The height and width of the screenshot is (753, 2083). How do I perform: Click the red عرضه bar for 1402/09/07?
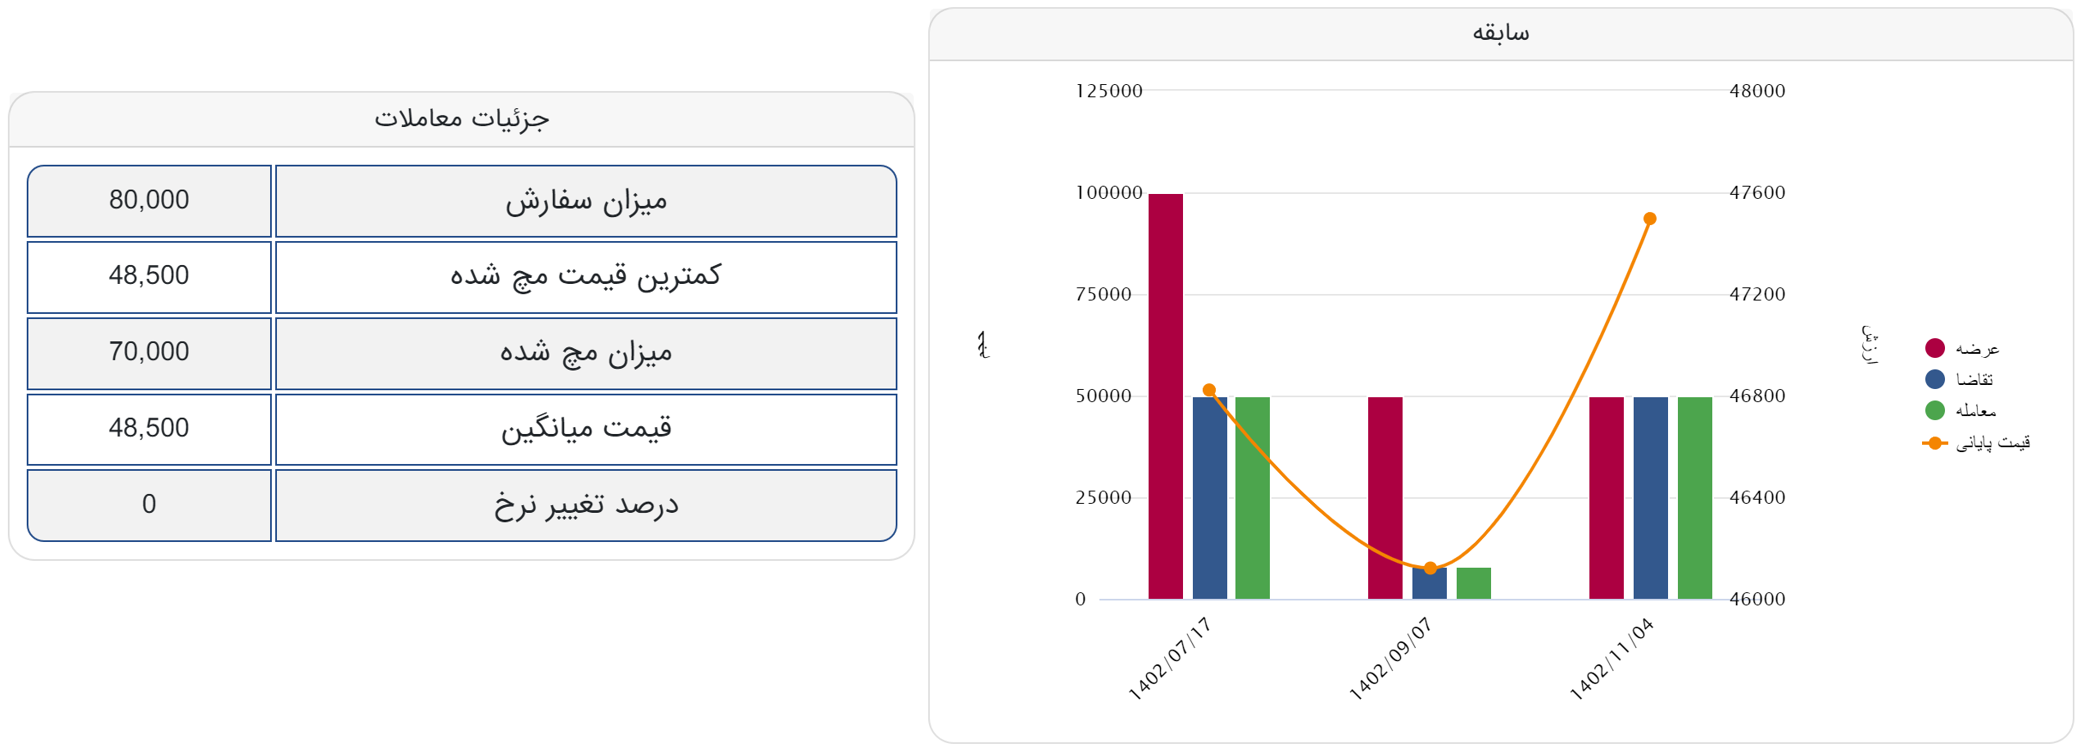1385,498
